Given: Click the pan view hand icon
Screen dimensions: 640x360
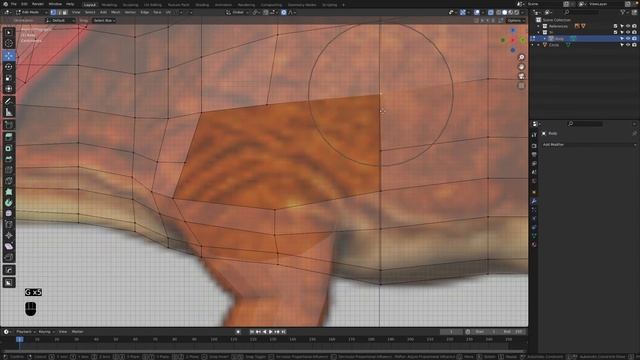Looking at the screenshot, I should (x=521, y=67).
